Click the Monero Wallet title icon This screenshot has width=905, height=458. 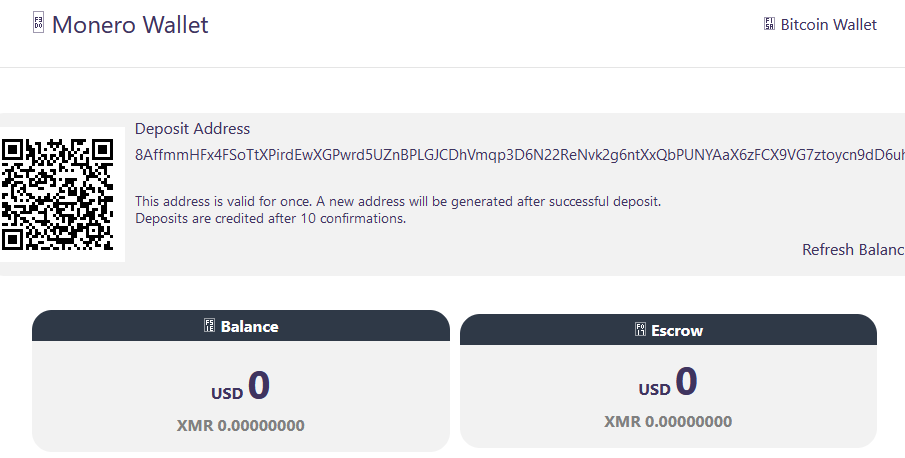[x=39, y=24]
